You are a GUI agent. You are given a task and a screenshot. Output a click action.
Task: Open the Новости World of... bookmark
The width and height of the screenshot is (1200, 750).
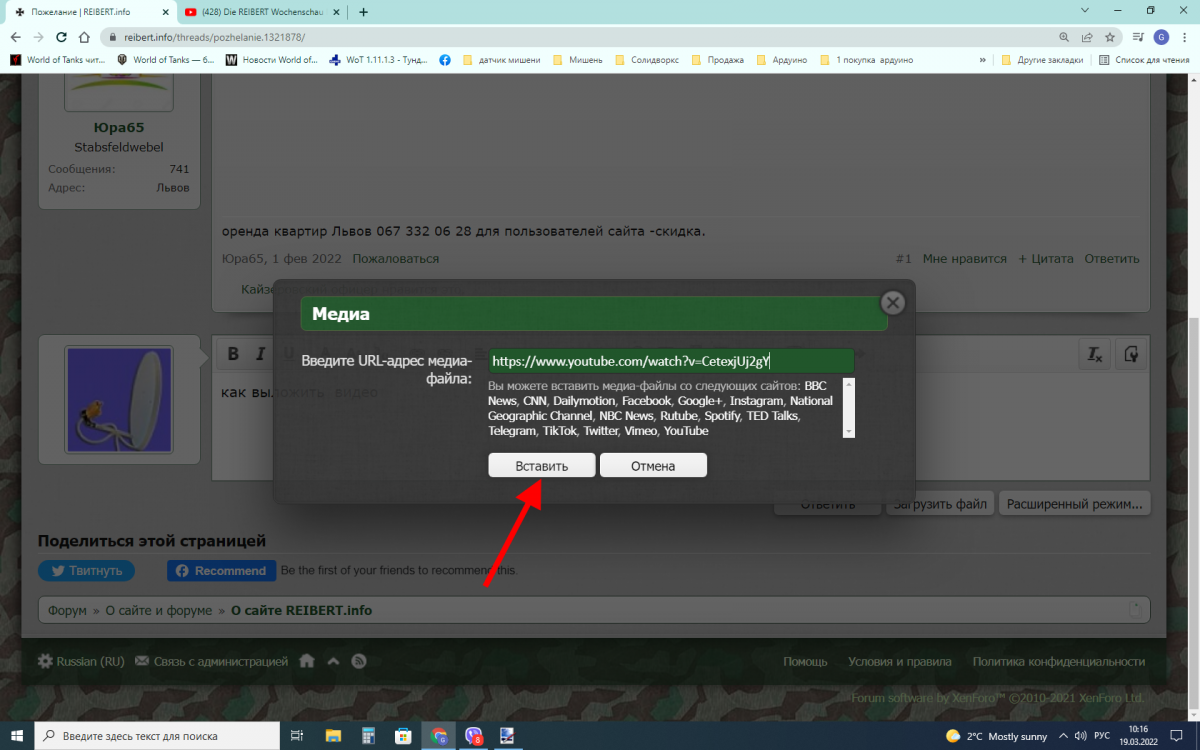[x=272, y=60]
